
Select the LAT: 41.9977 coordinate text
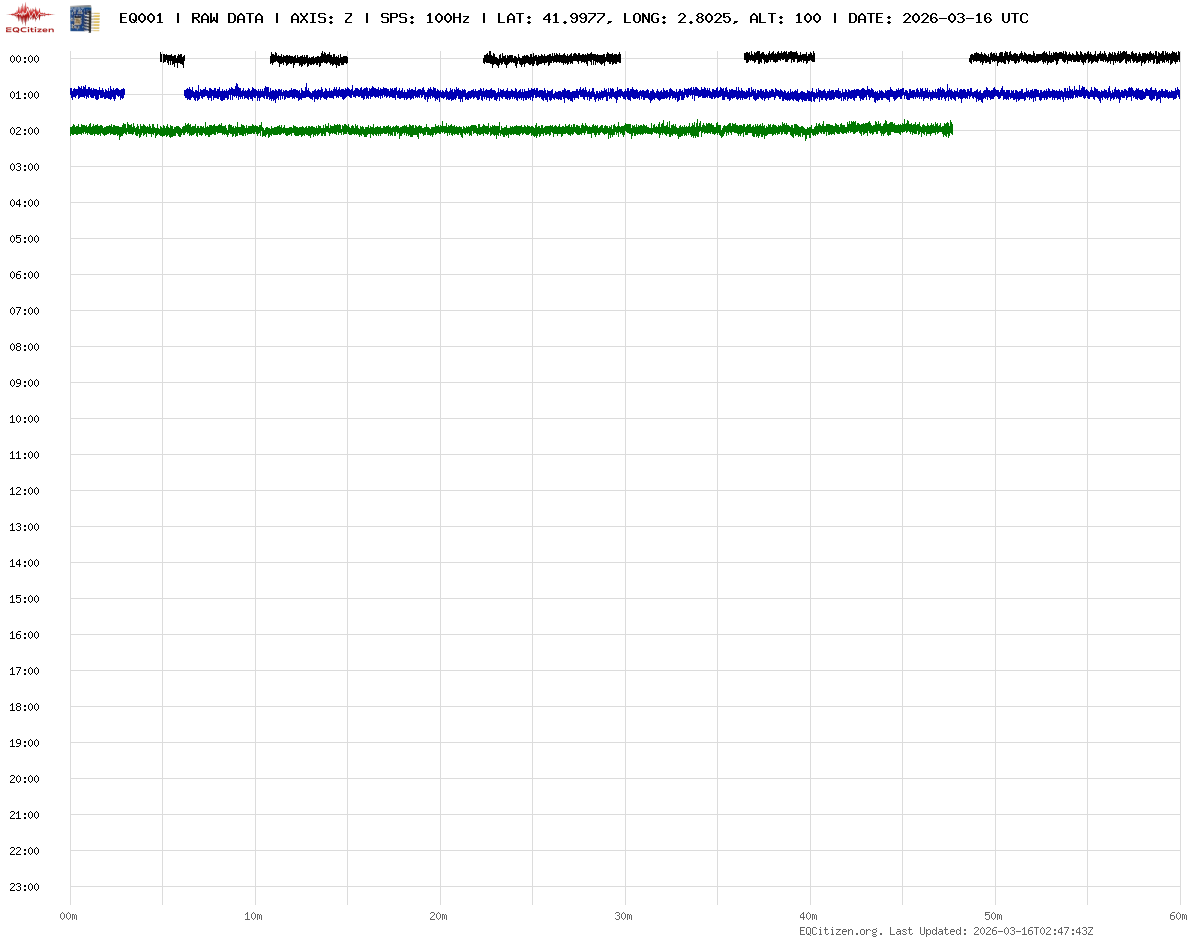552,18
